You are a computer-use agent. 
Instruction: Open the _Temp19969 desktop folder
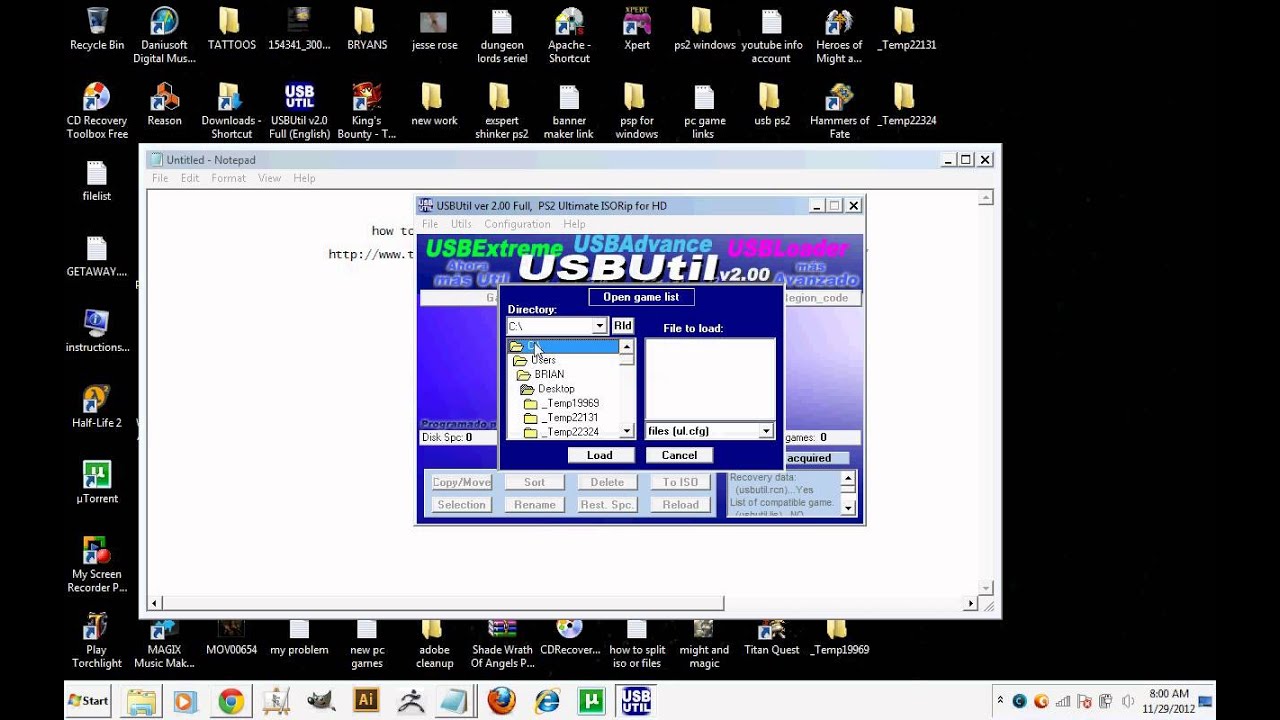840,635
